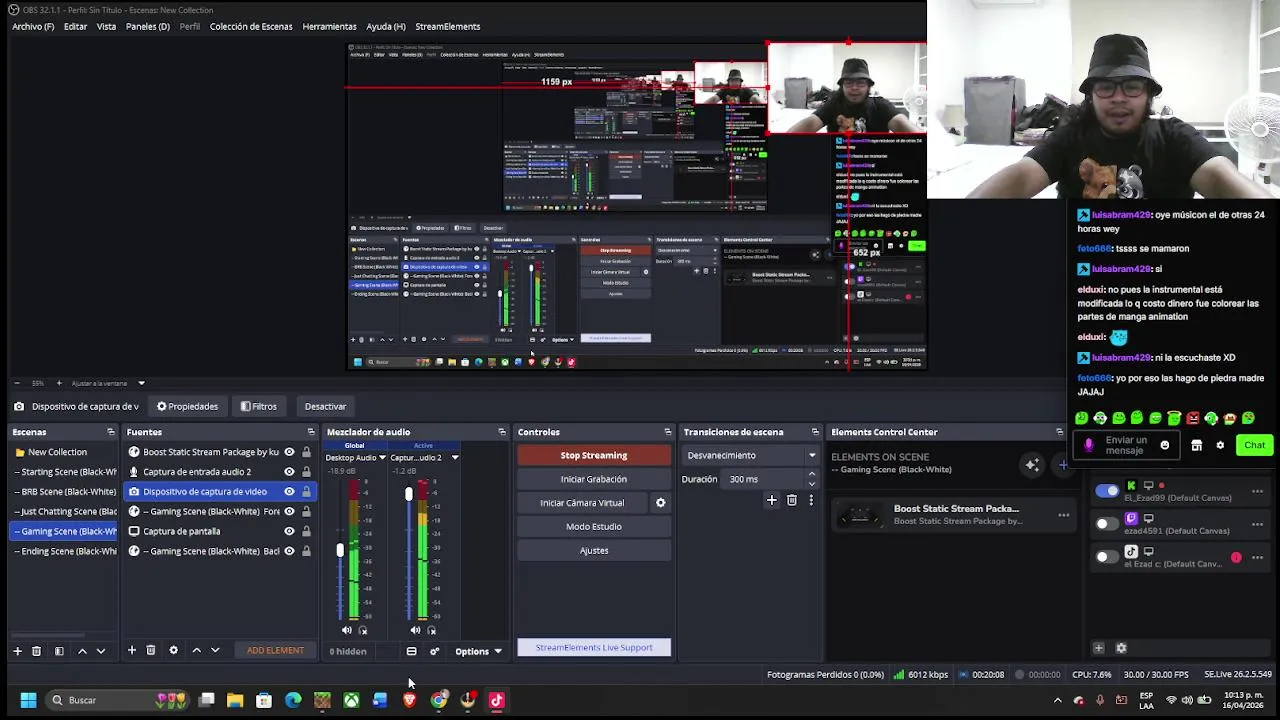
Task: Mute Captura de entrada audio 2 speaker icon
Action: (x=415, y=630)
